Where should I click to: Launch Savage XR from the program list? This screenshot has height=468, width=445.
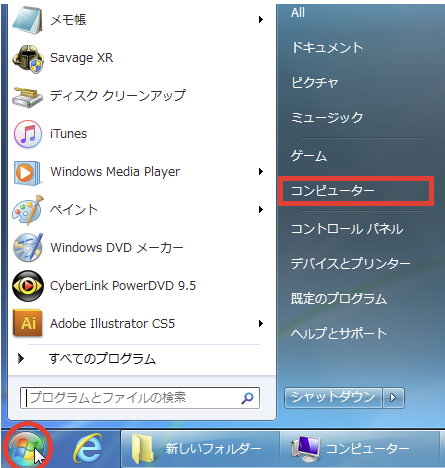tap(81, 58)
